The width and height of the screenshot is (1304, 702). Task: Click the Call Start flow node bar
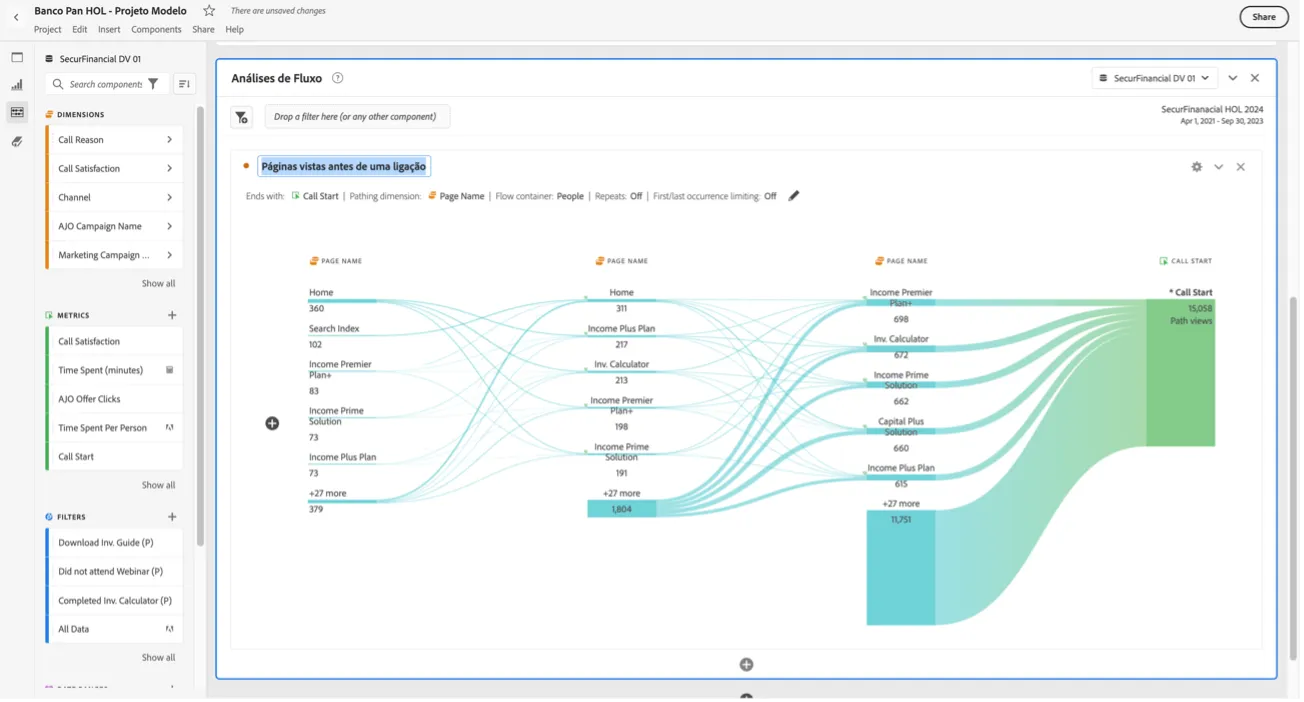pyautogui.click(x=1180, y=372)
